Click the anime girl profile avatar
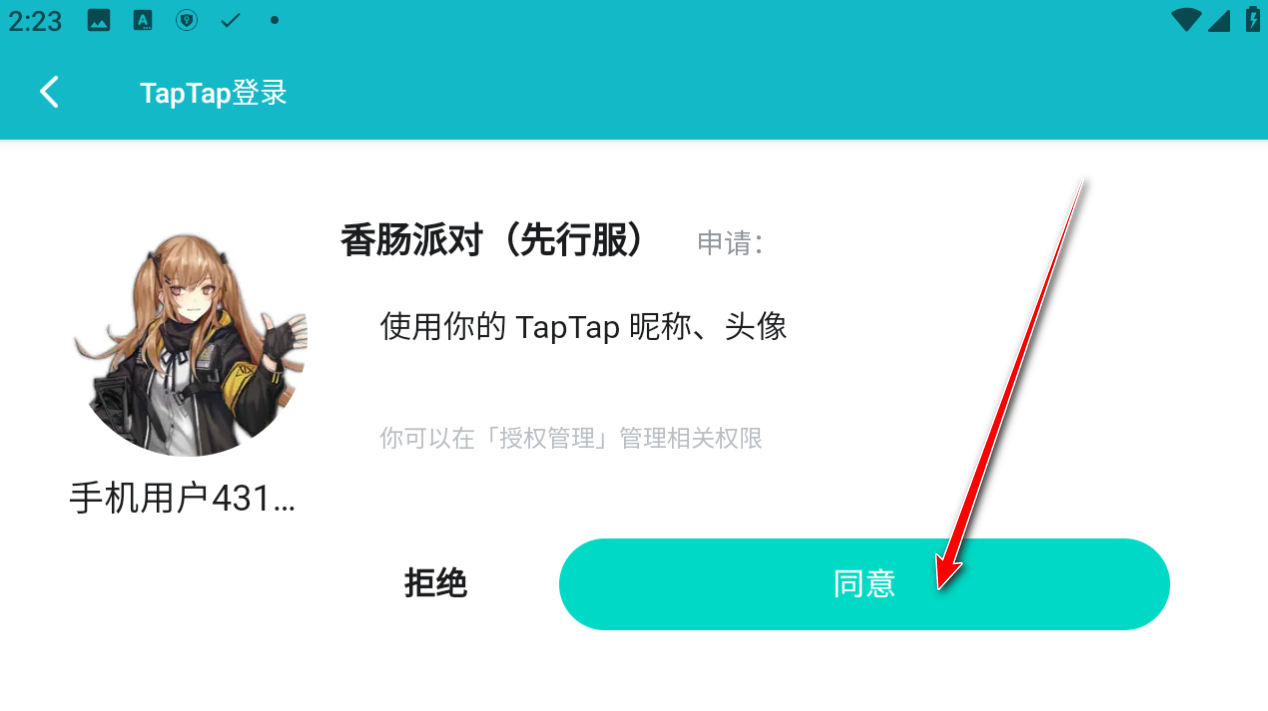1268x711 pixels. pyautogui.click(x=190, y=342)
